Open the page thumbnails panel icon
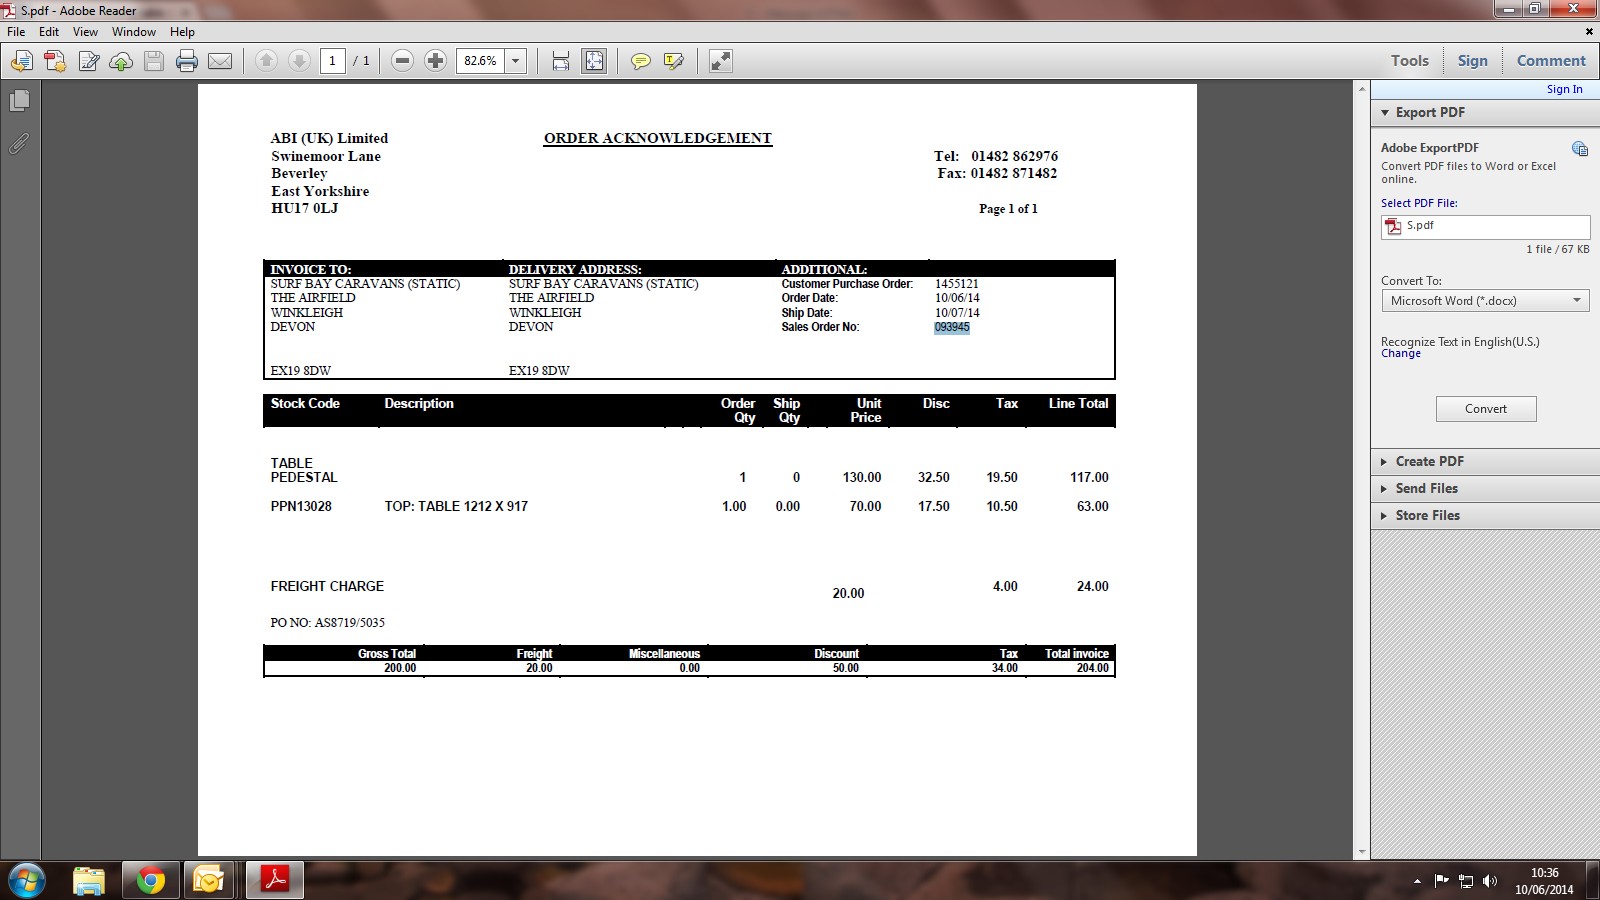The width and height of the screenshot is (1600, 900). click(x=19, y=101)
